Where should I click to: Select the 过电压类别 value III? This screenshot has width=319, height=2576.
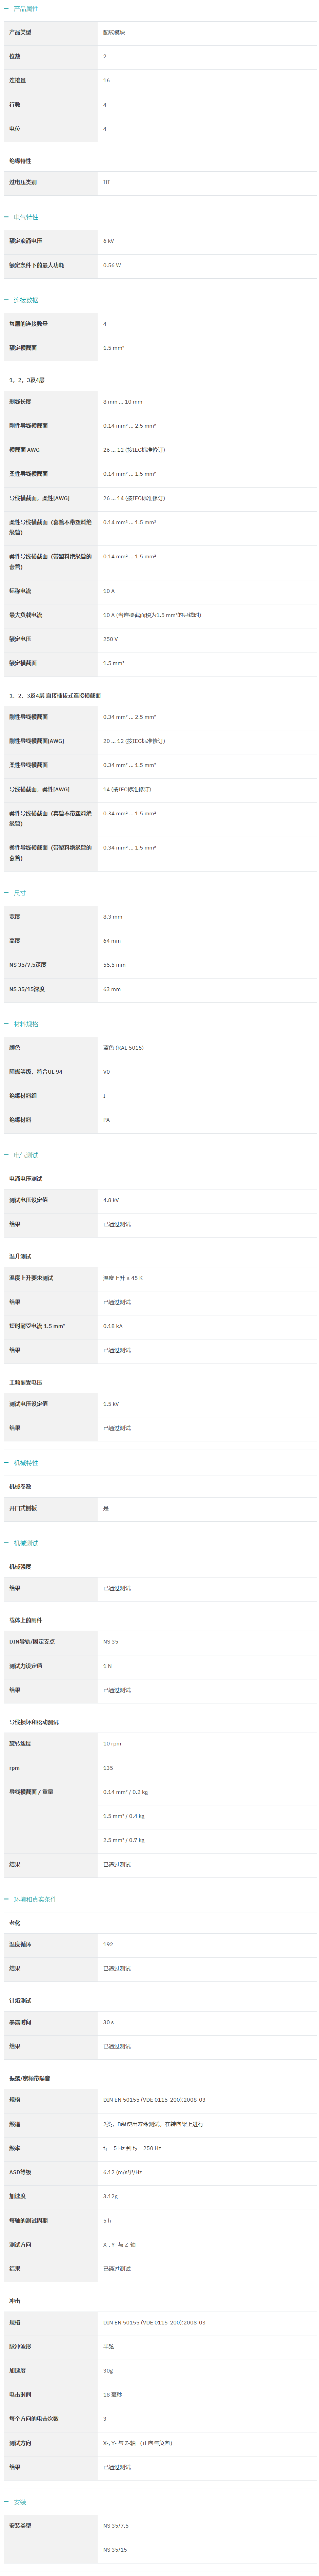coord(106,182)
